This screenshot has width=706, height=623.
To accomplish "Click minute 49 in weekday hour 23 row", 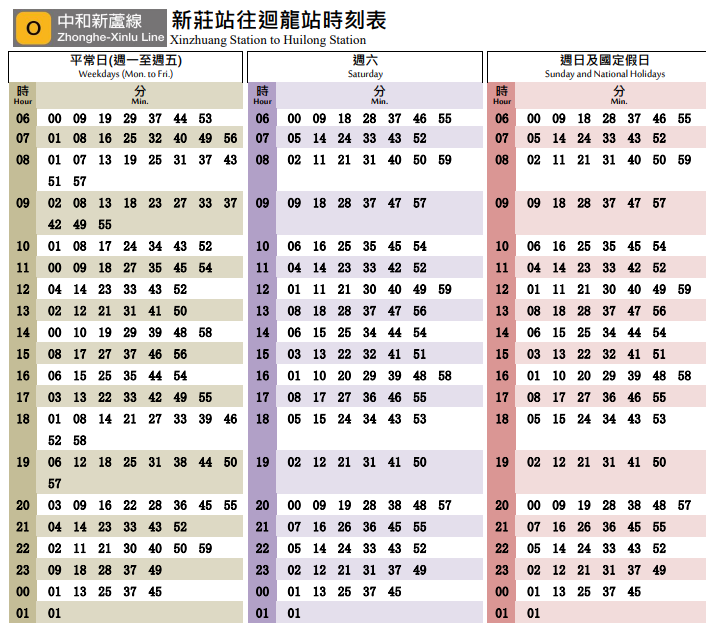I will coord(155,570).
